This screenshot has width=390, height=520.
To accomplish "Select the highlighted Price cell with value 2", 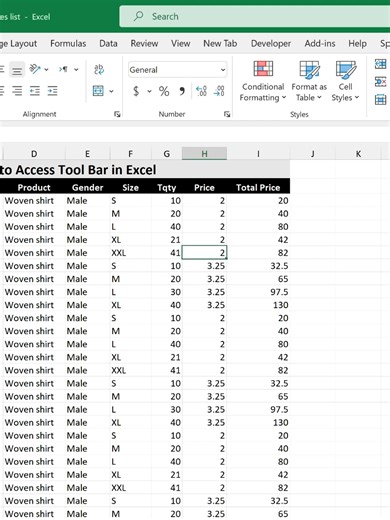I will (x=204, y=253).
